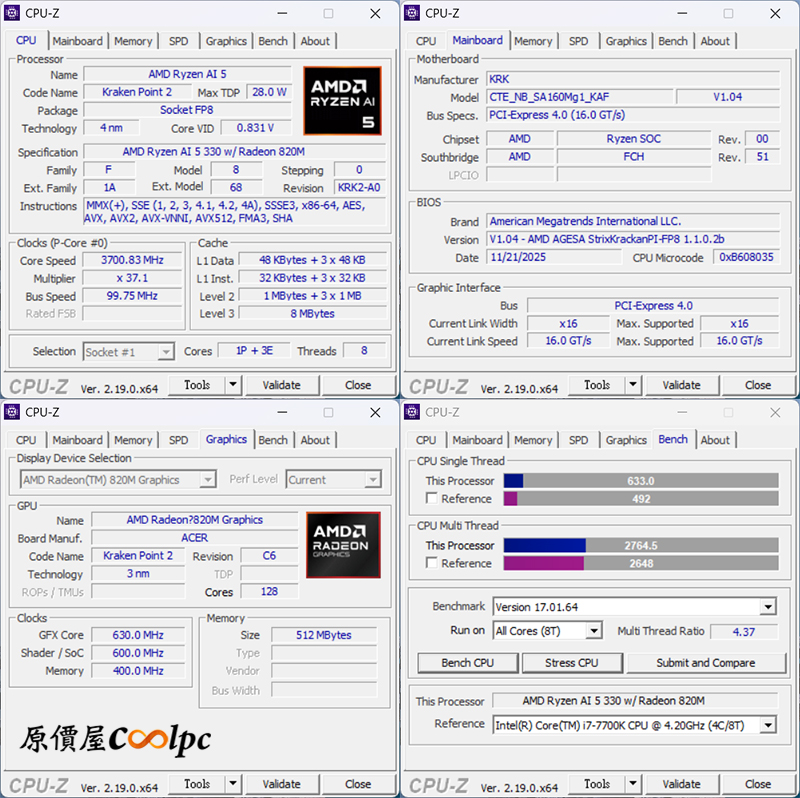Screen dimensions: 800x798
Task: Click the multi thread This Processor 2764.5 bar
Action: click(640, 546)
